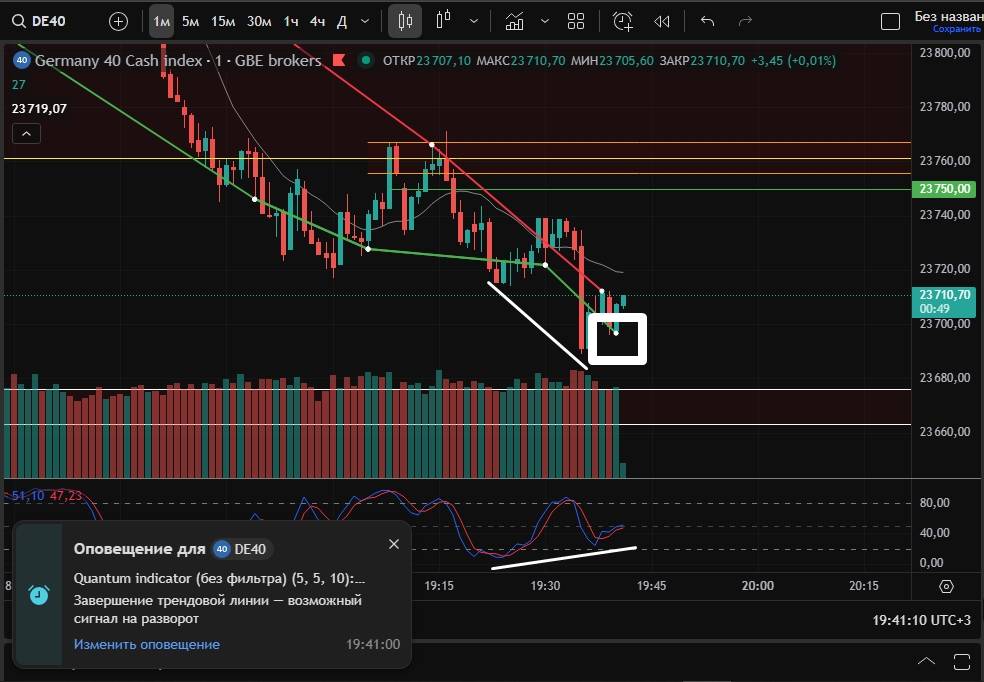The image size is (984, 682).
Task: Open the layout selection square icon
Action: click(x=890, y=21)
